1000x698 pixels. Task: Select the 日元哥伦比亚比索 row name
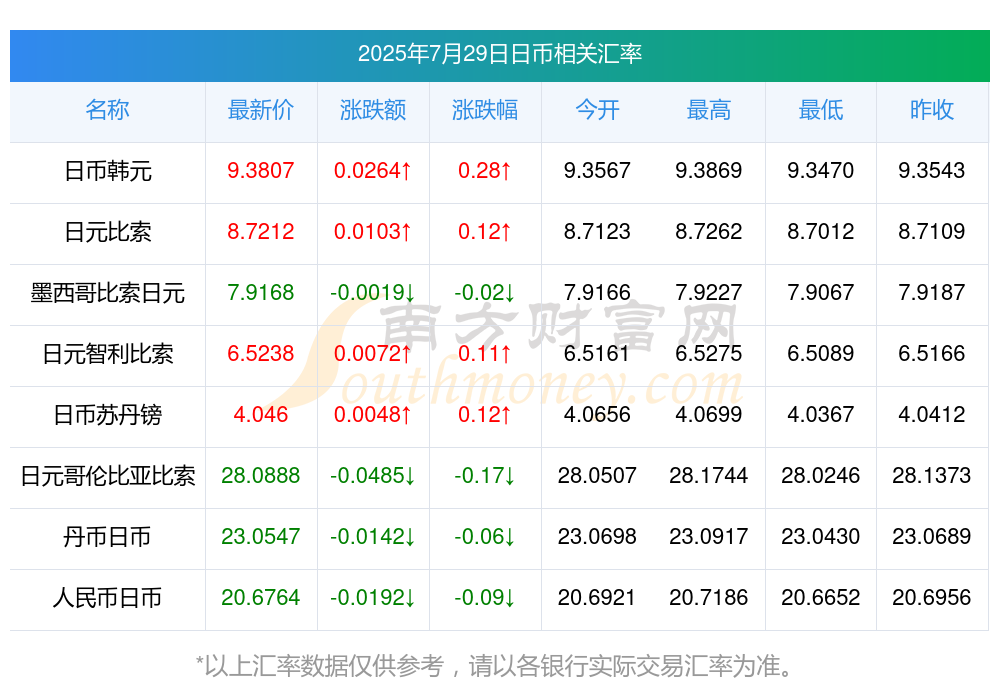108,476
